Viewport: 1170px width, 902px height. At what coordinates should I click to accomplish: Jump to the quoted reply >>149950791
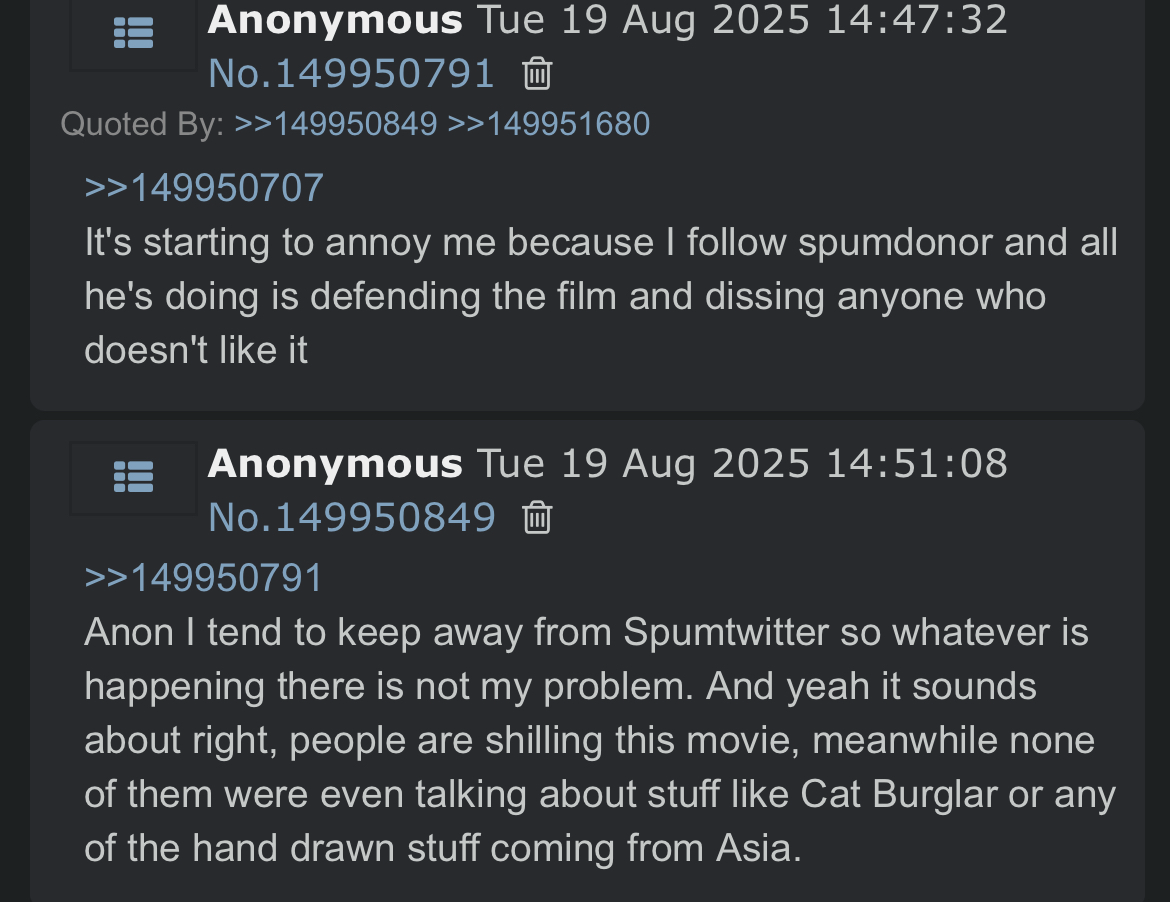204,578
